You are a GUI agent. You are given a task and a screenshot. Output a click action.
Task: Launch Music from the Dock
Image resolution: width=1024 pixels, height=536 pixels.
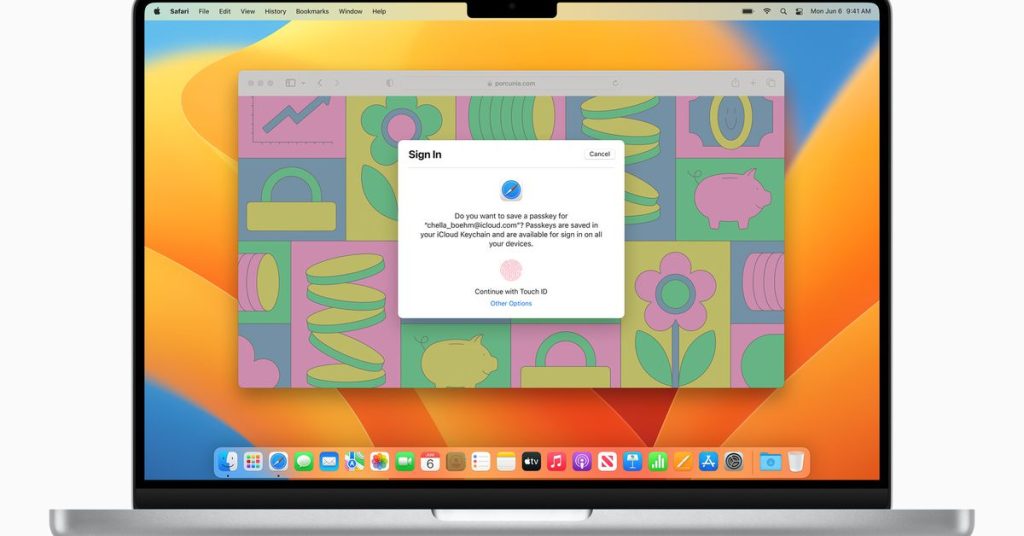pos(556,461)
